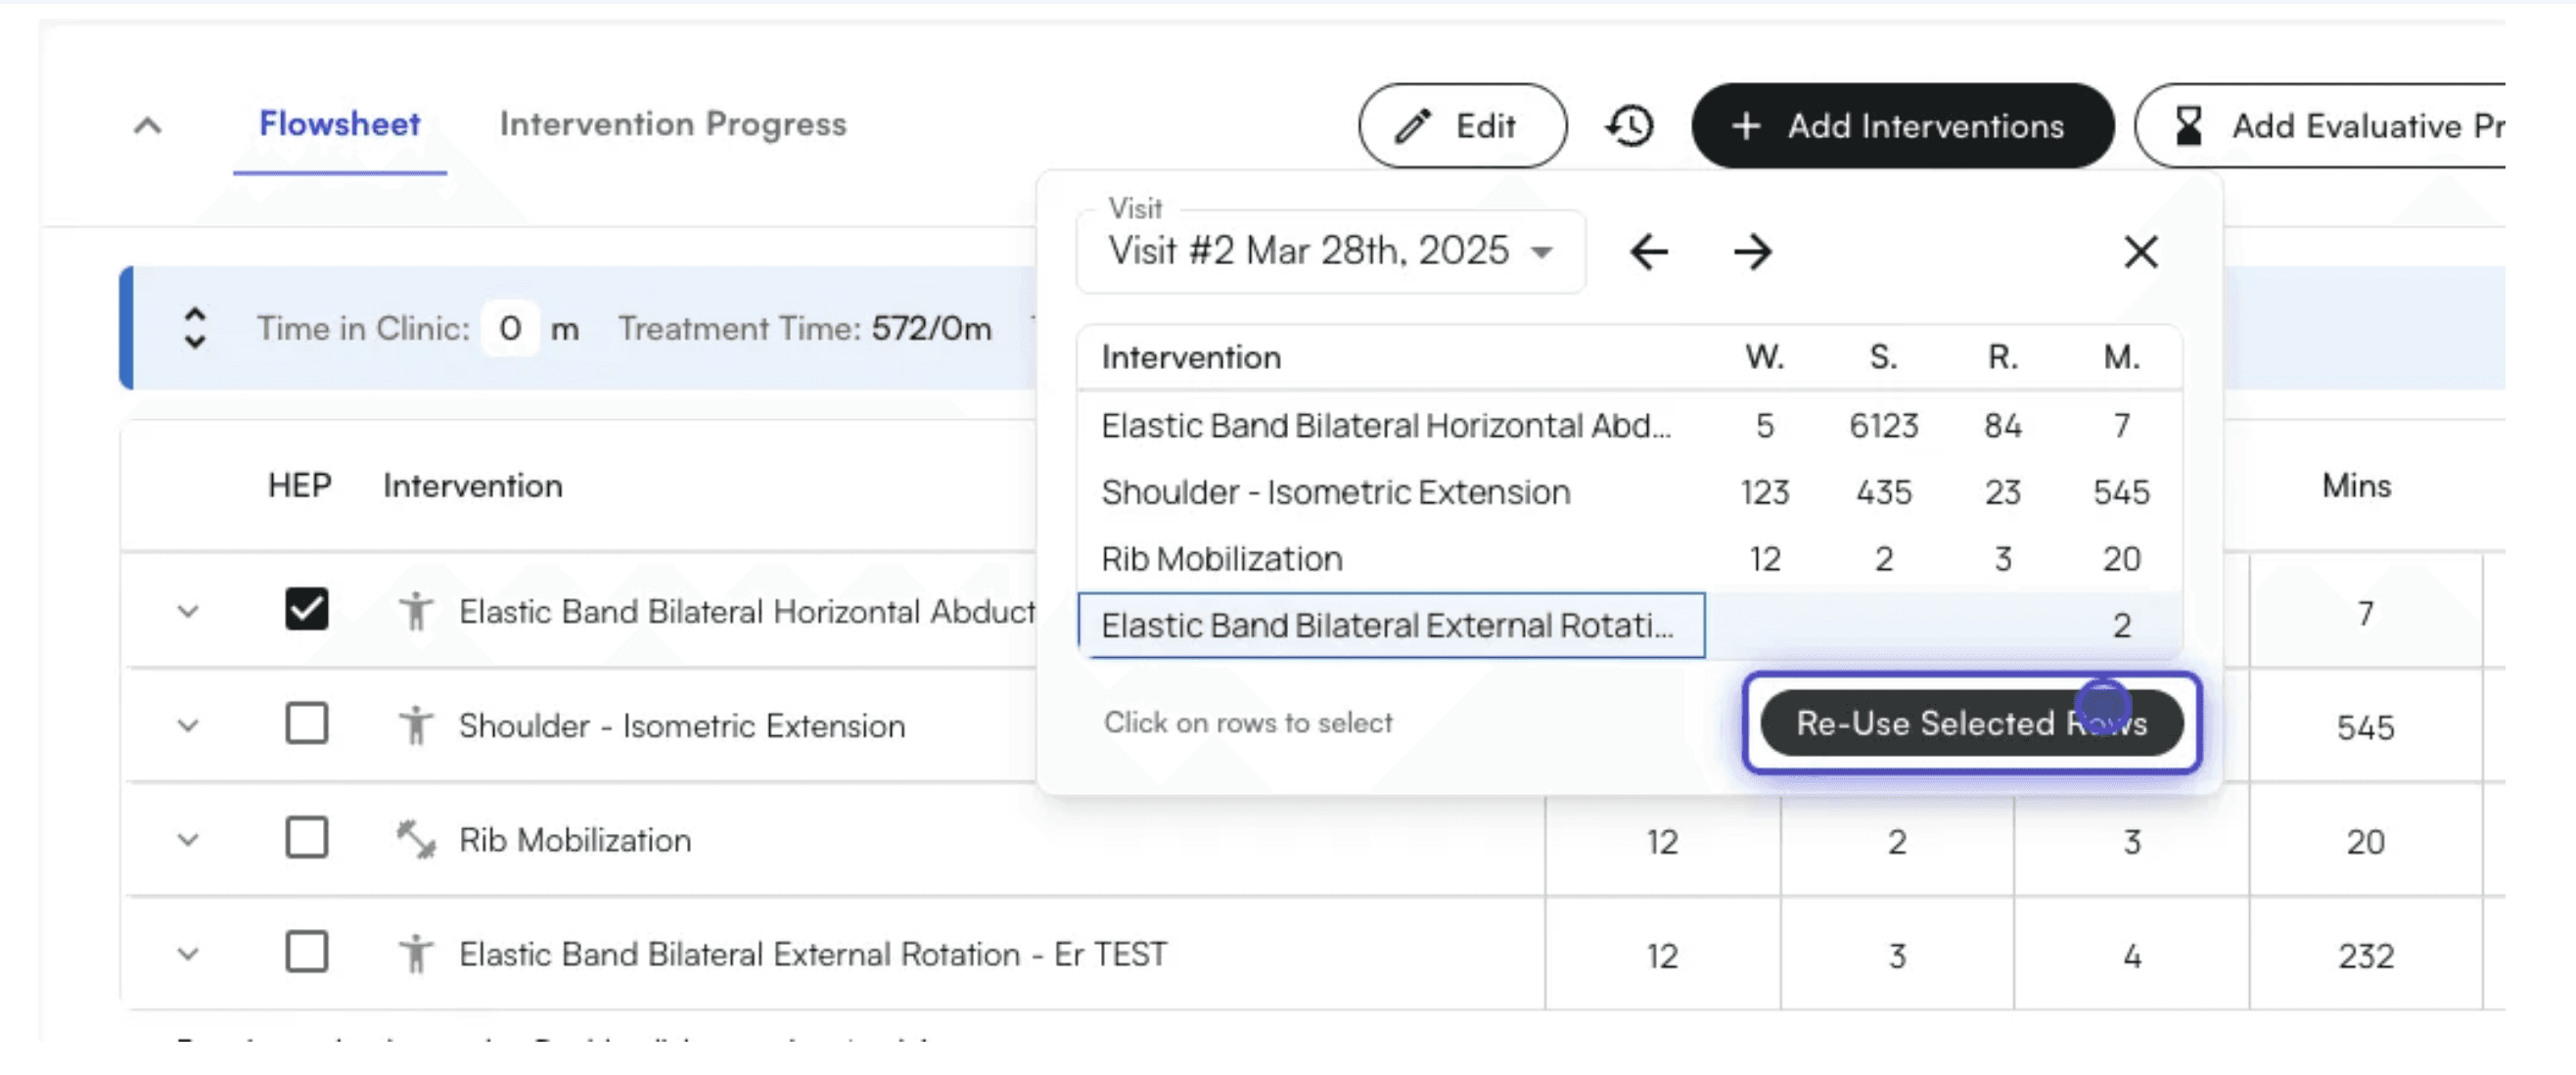Screen dimensions: 2576x1075
Task: Click the history clock icon
Action: 1630,126
